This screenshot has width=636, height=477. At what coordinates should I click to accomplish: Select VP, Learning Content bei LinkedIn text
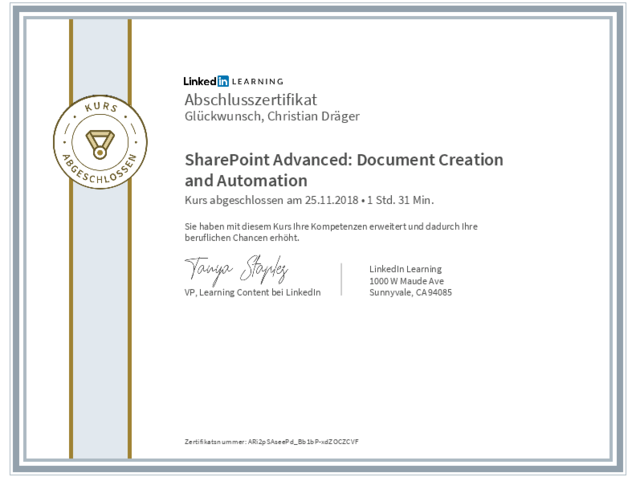coord(252,292)
